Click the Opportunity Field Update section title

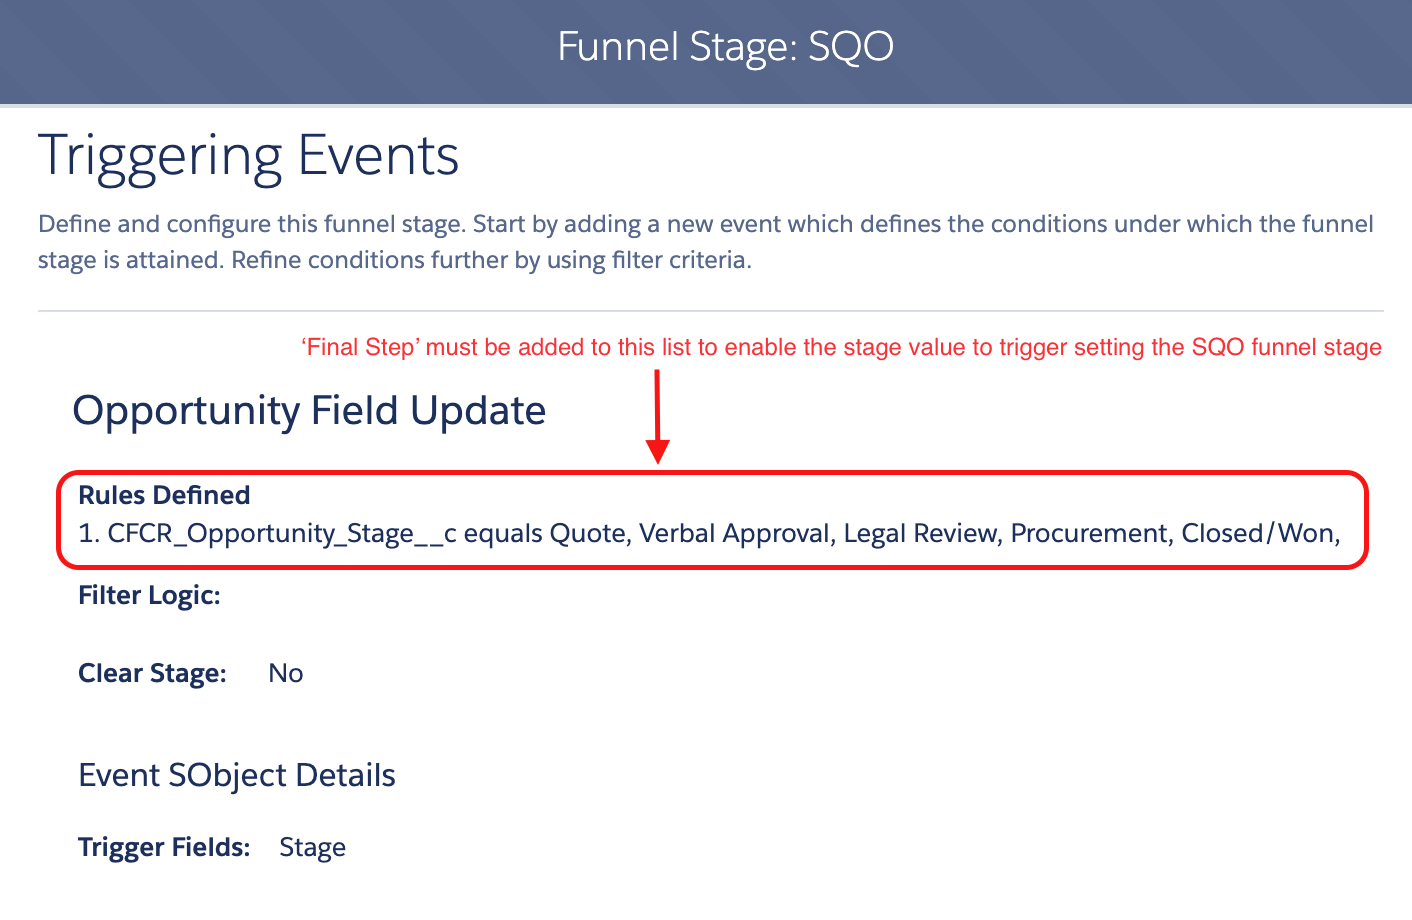tap(309, 411)
